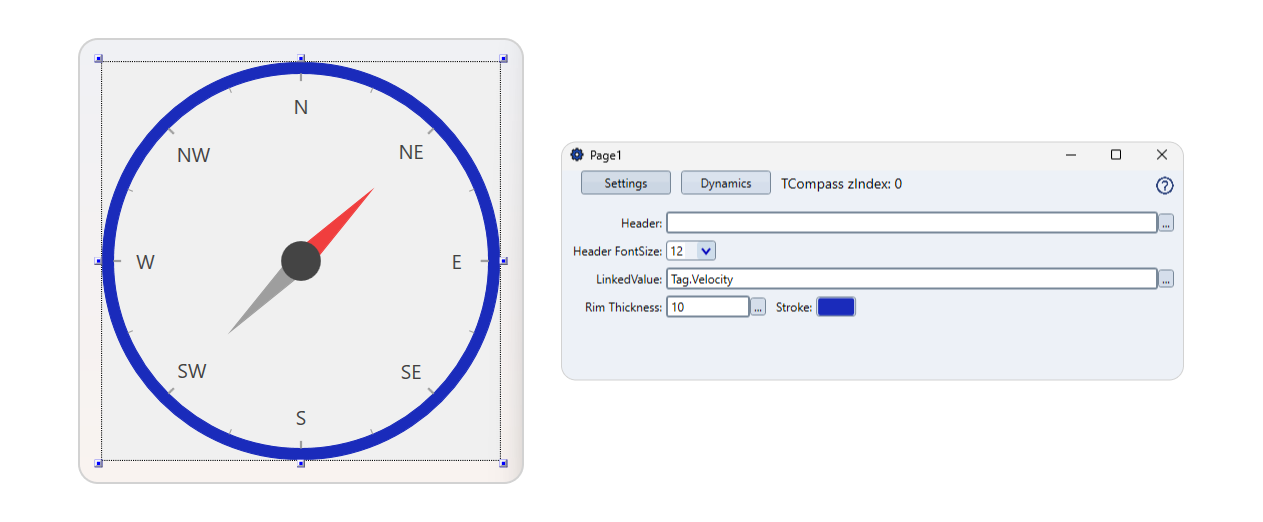The image size is (1263, 522).
Task: Open the Dynamics tab
Action: (725, 183)
